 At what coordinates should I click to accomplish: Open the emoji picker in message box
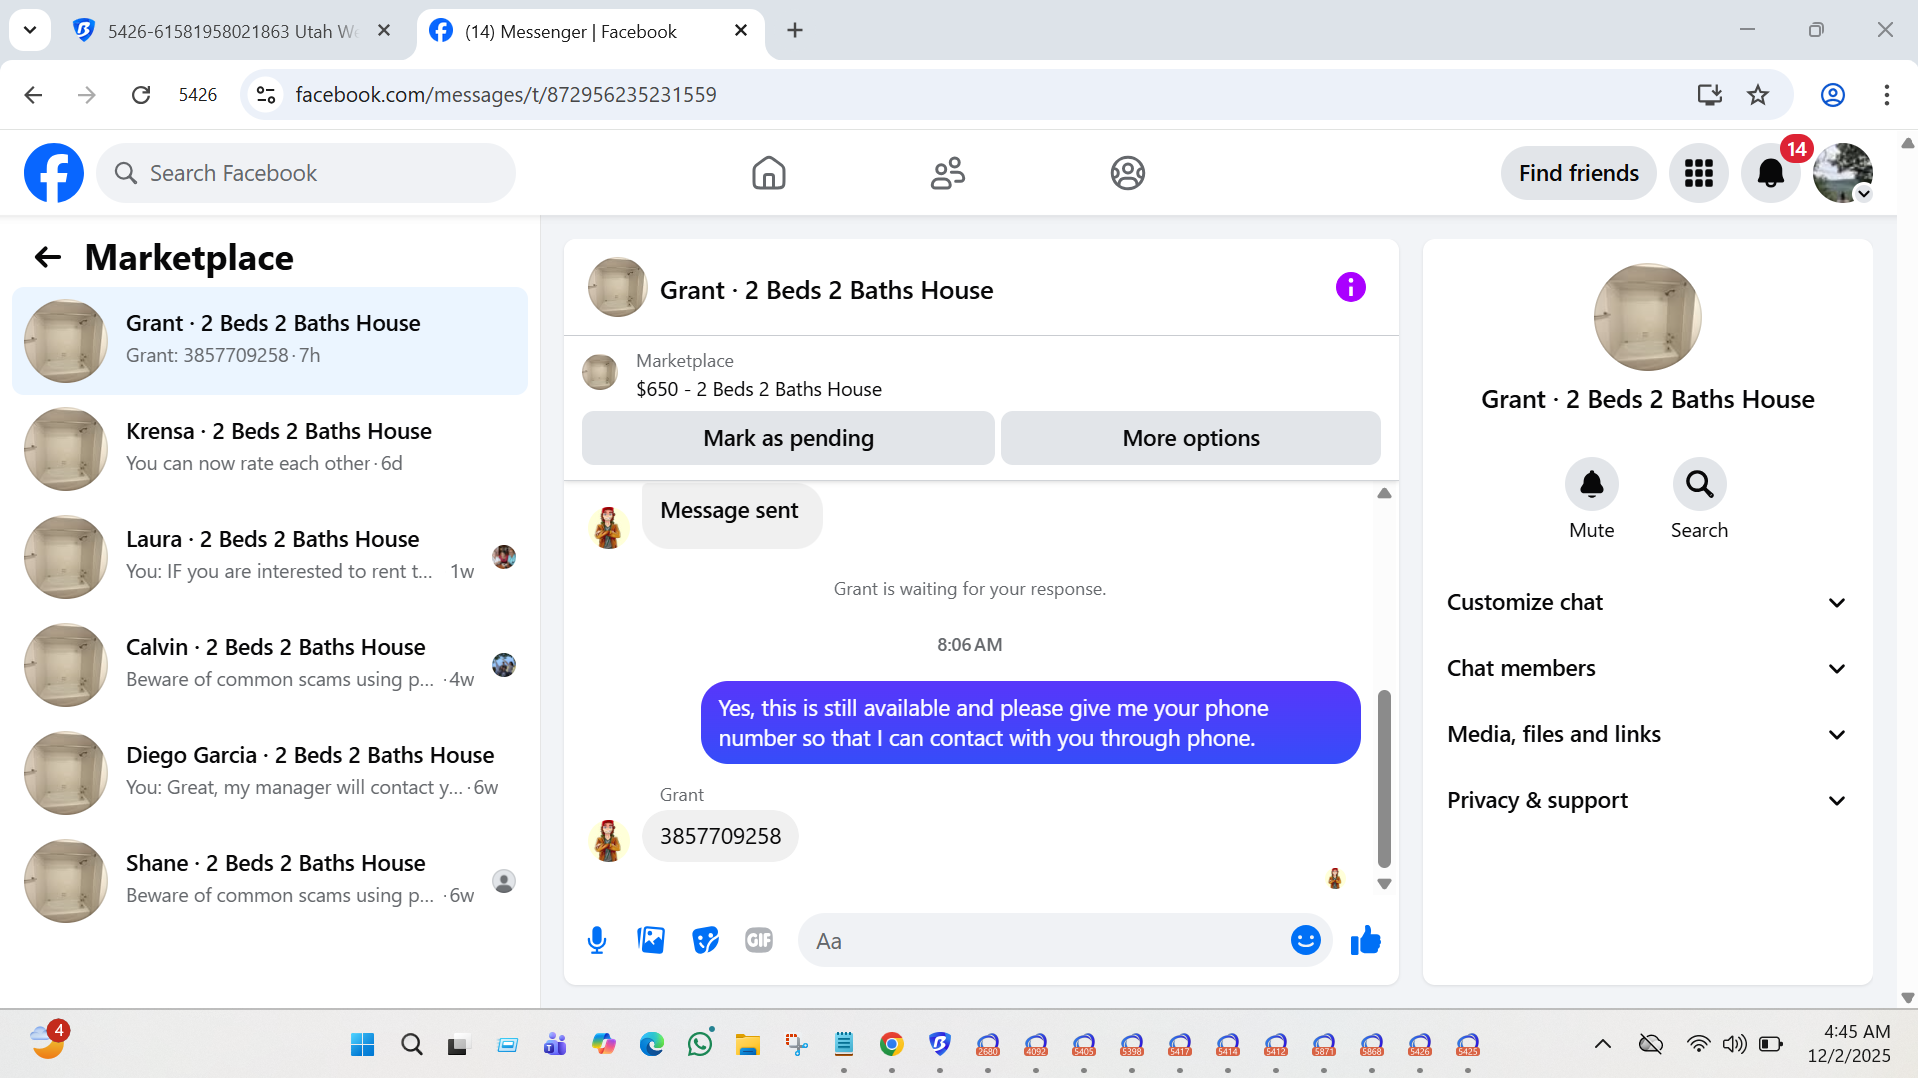point(1305,940)
